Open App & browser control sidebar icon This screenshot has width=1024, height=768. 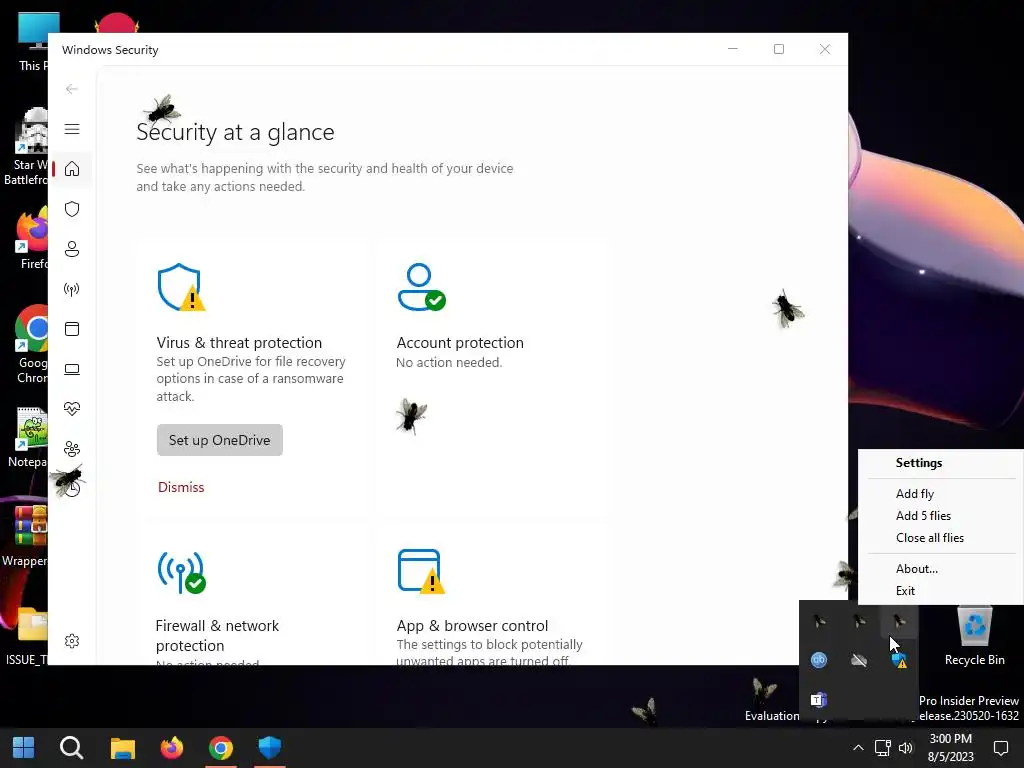(x=72, y=329)
